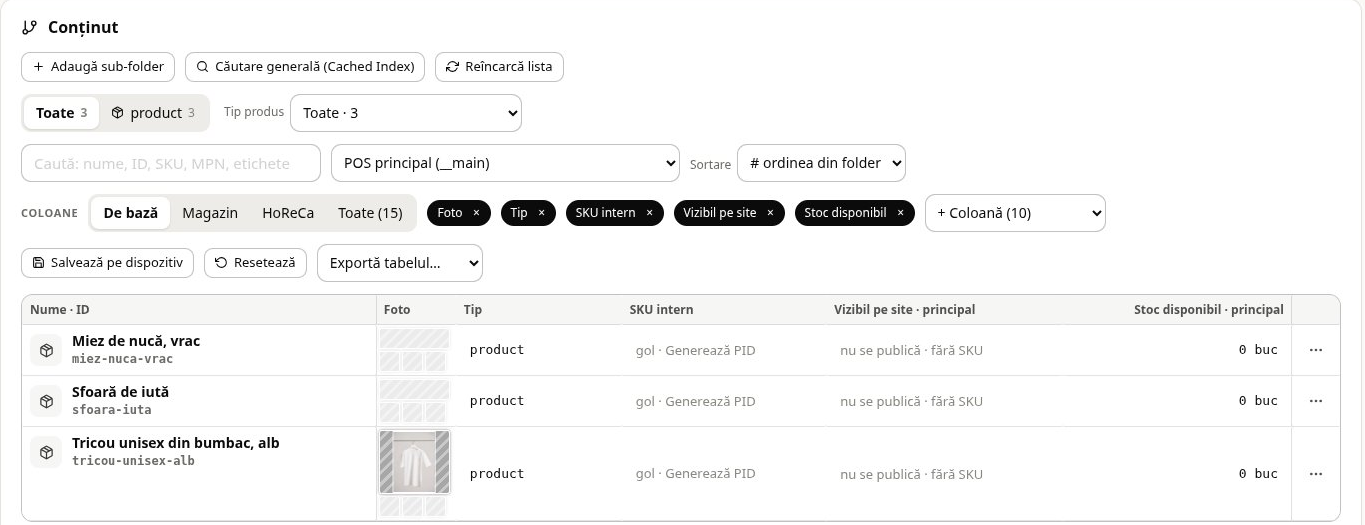The image size is (1365, 525).
Task: Open the Sortare ordering dropdown
Action: pos(821,163)
